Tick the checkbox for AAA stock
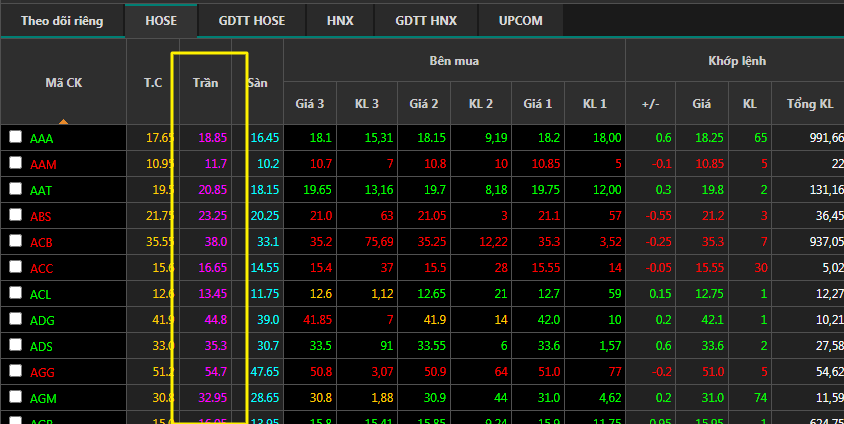The image size is (844, 424). pos(15,137)
